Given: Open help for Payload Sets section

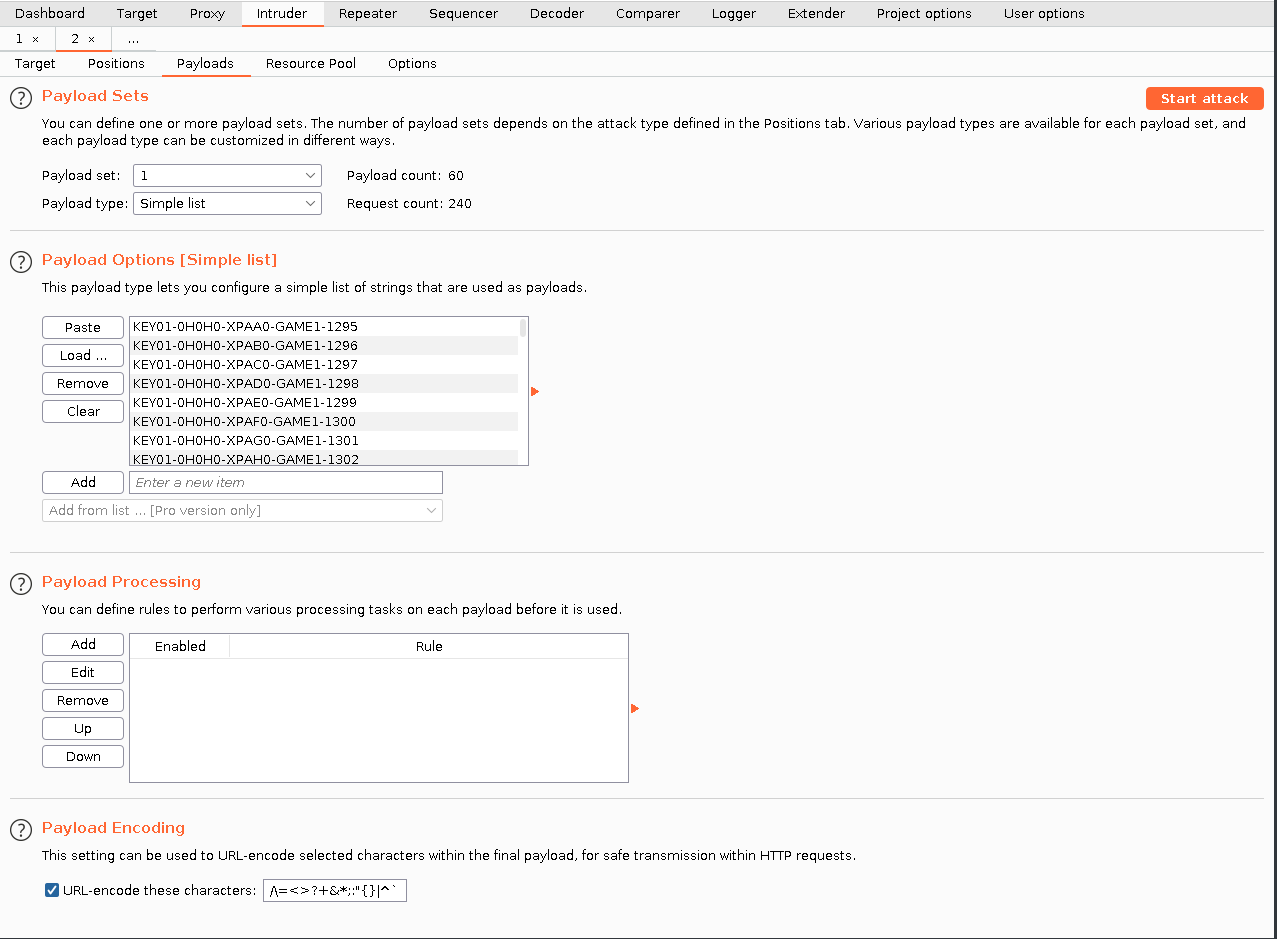Looking at the screenshot, I should pyautogui.click(x=20, y=98).
